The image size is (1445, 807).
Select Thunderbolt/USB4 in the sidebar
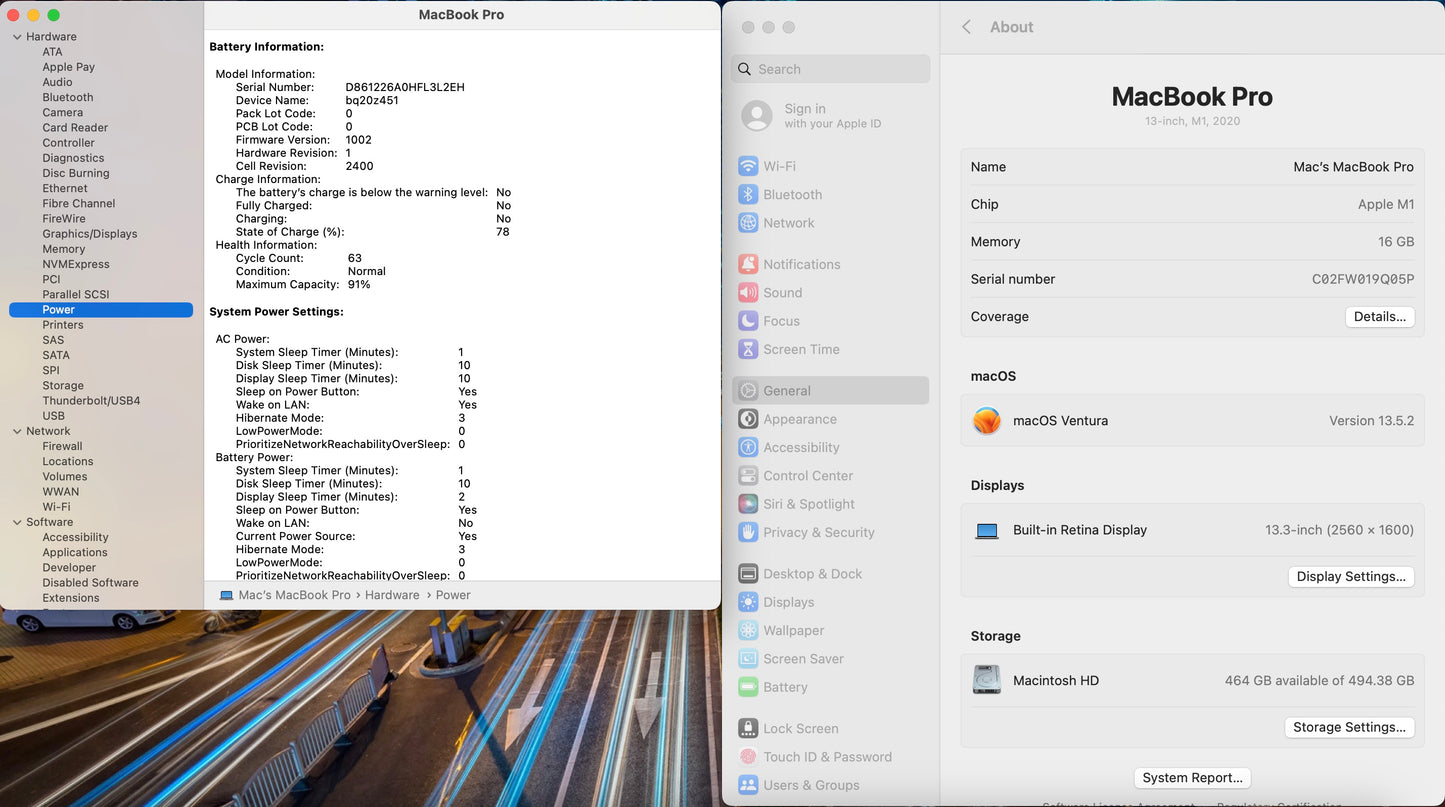point(91,401)
